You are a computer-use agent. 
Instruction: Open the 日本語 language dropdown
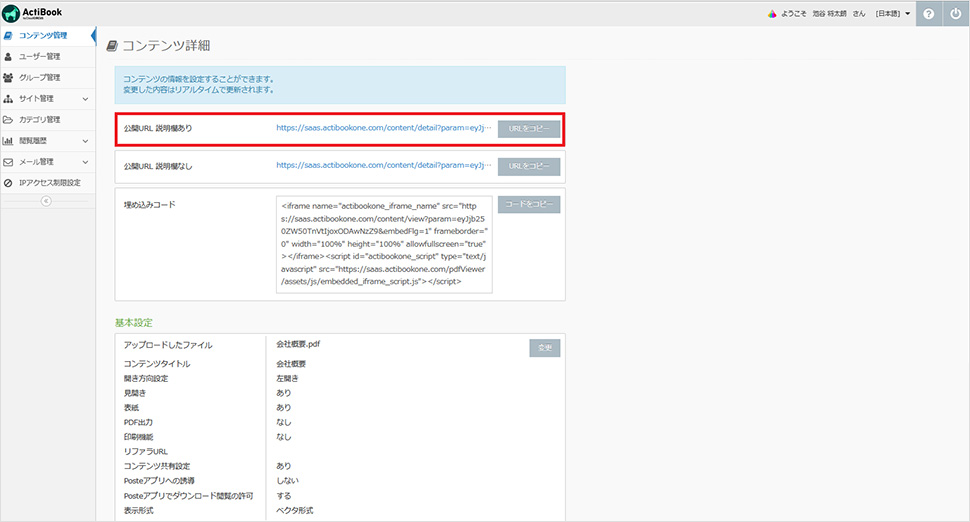[893, 14]
